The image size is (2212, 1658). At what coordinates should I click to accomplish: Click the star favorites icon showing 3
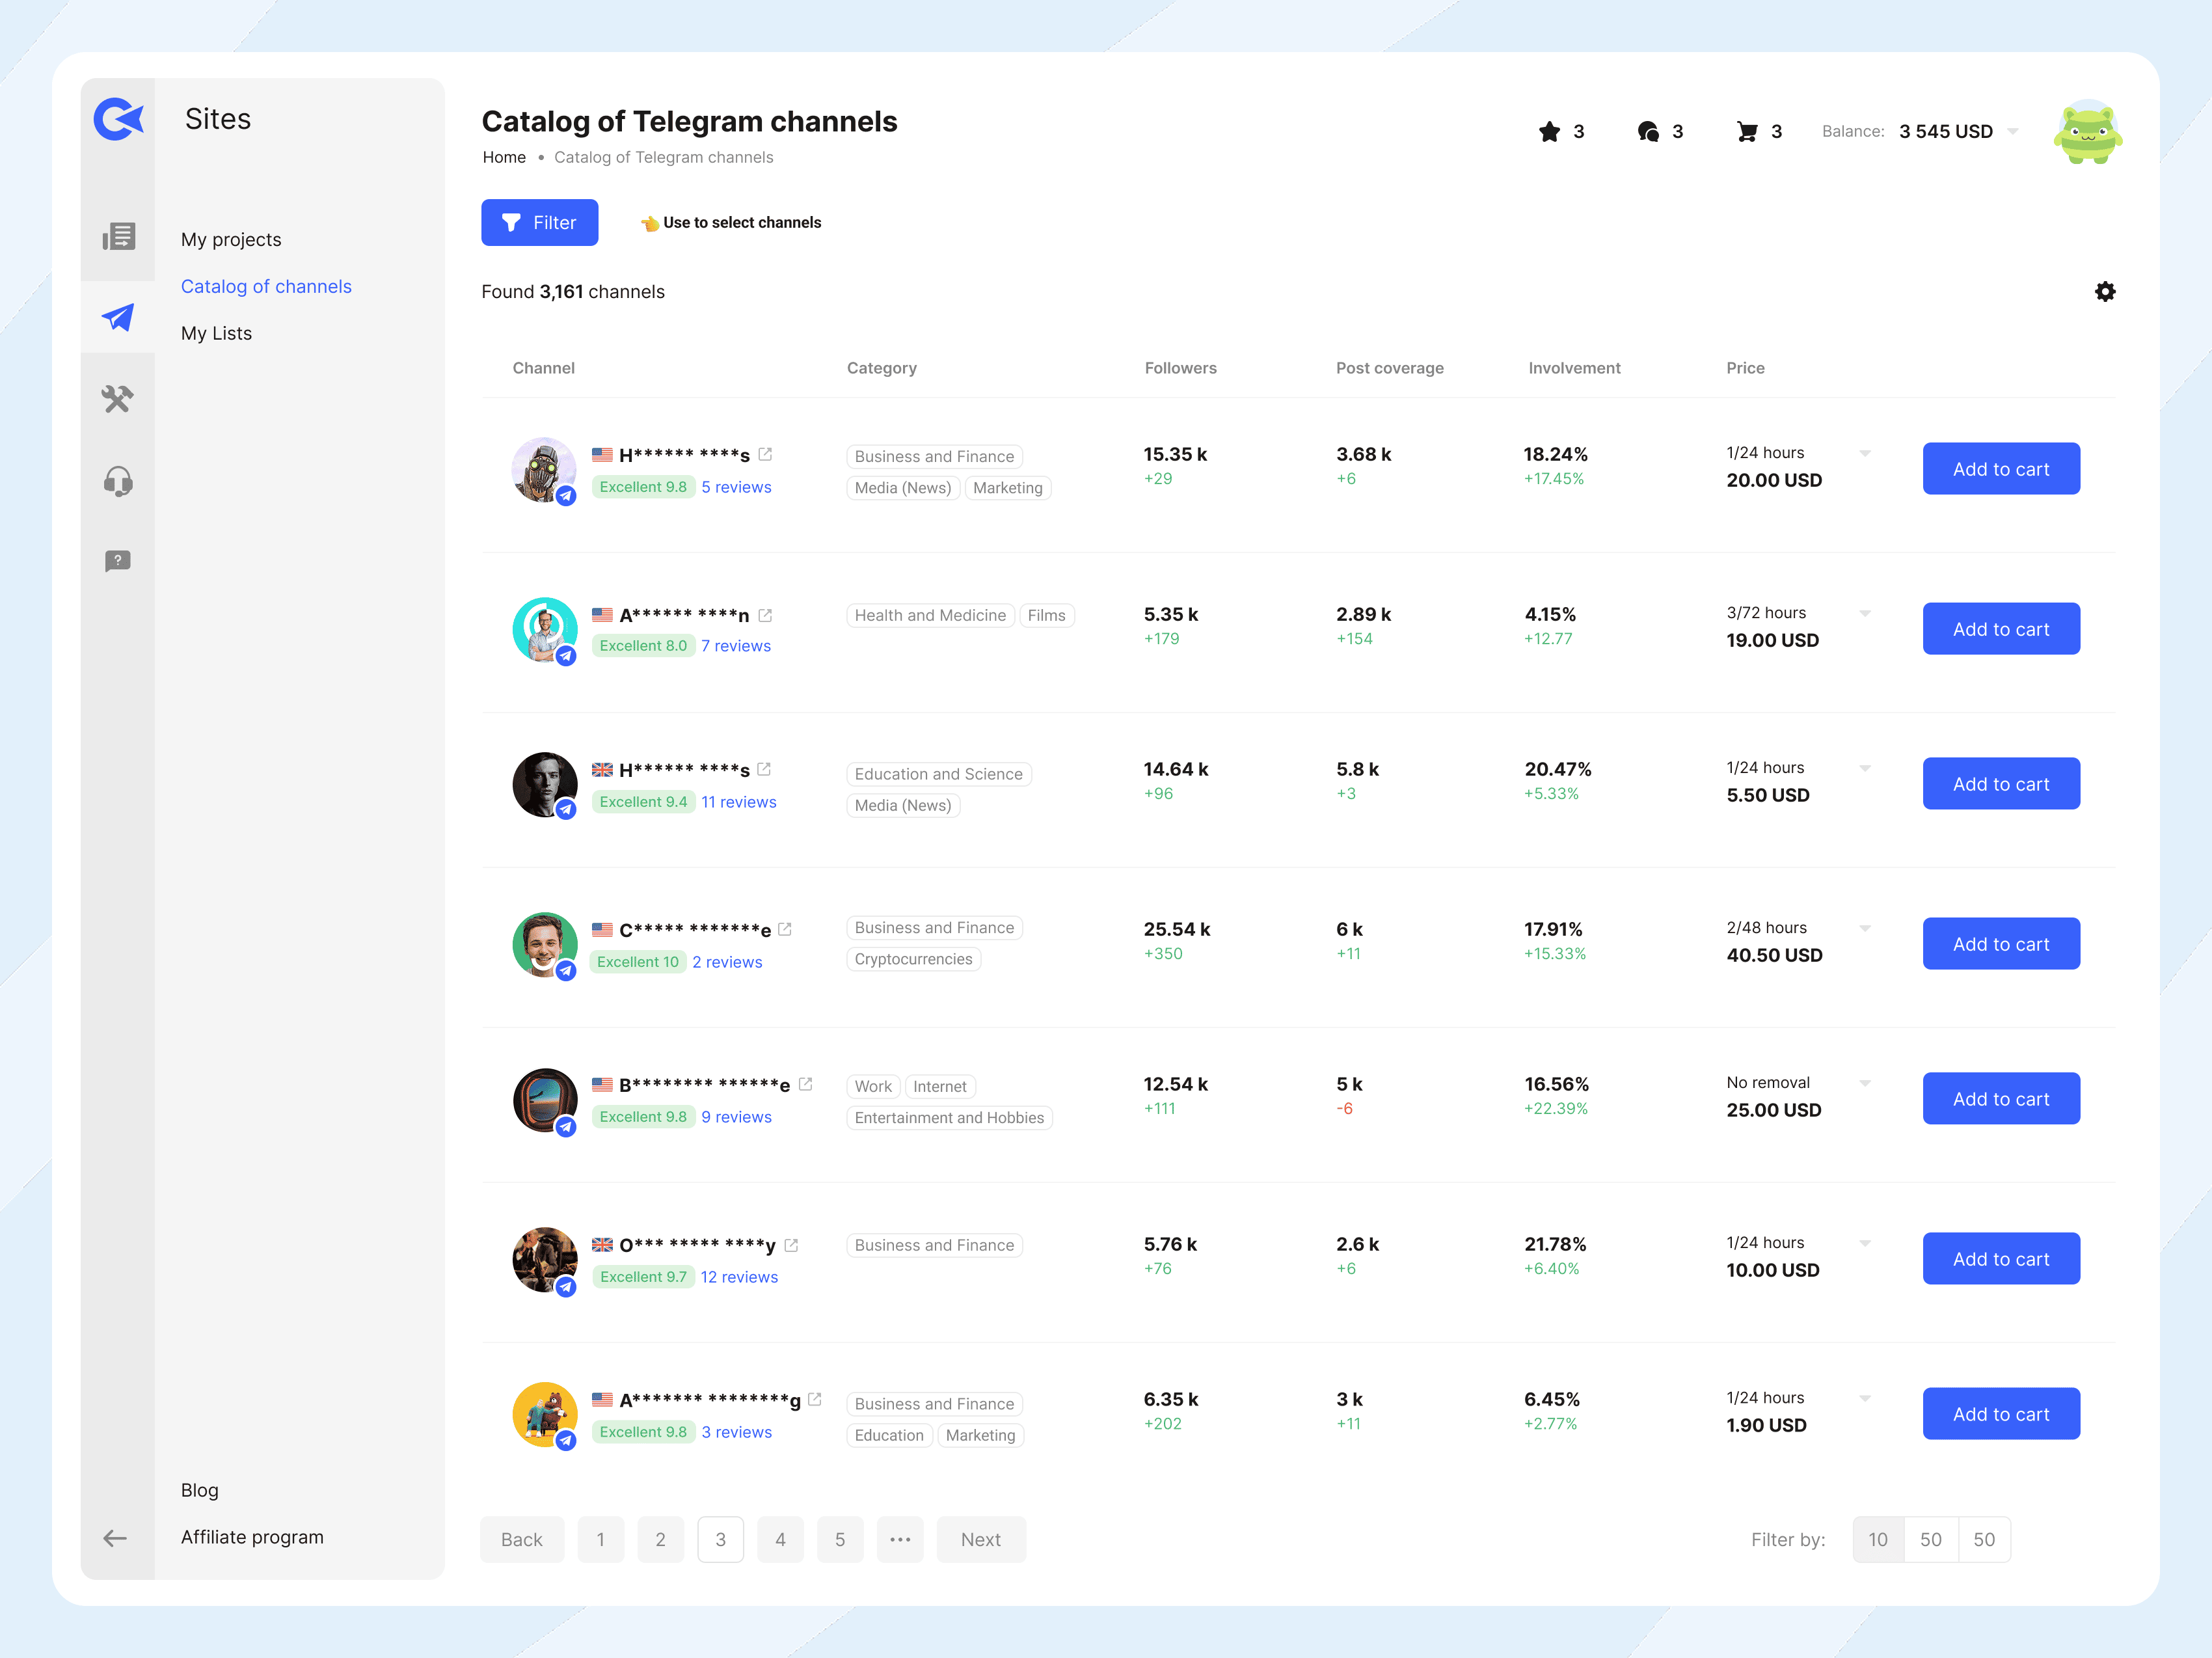pos(1551,131)
